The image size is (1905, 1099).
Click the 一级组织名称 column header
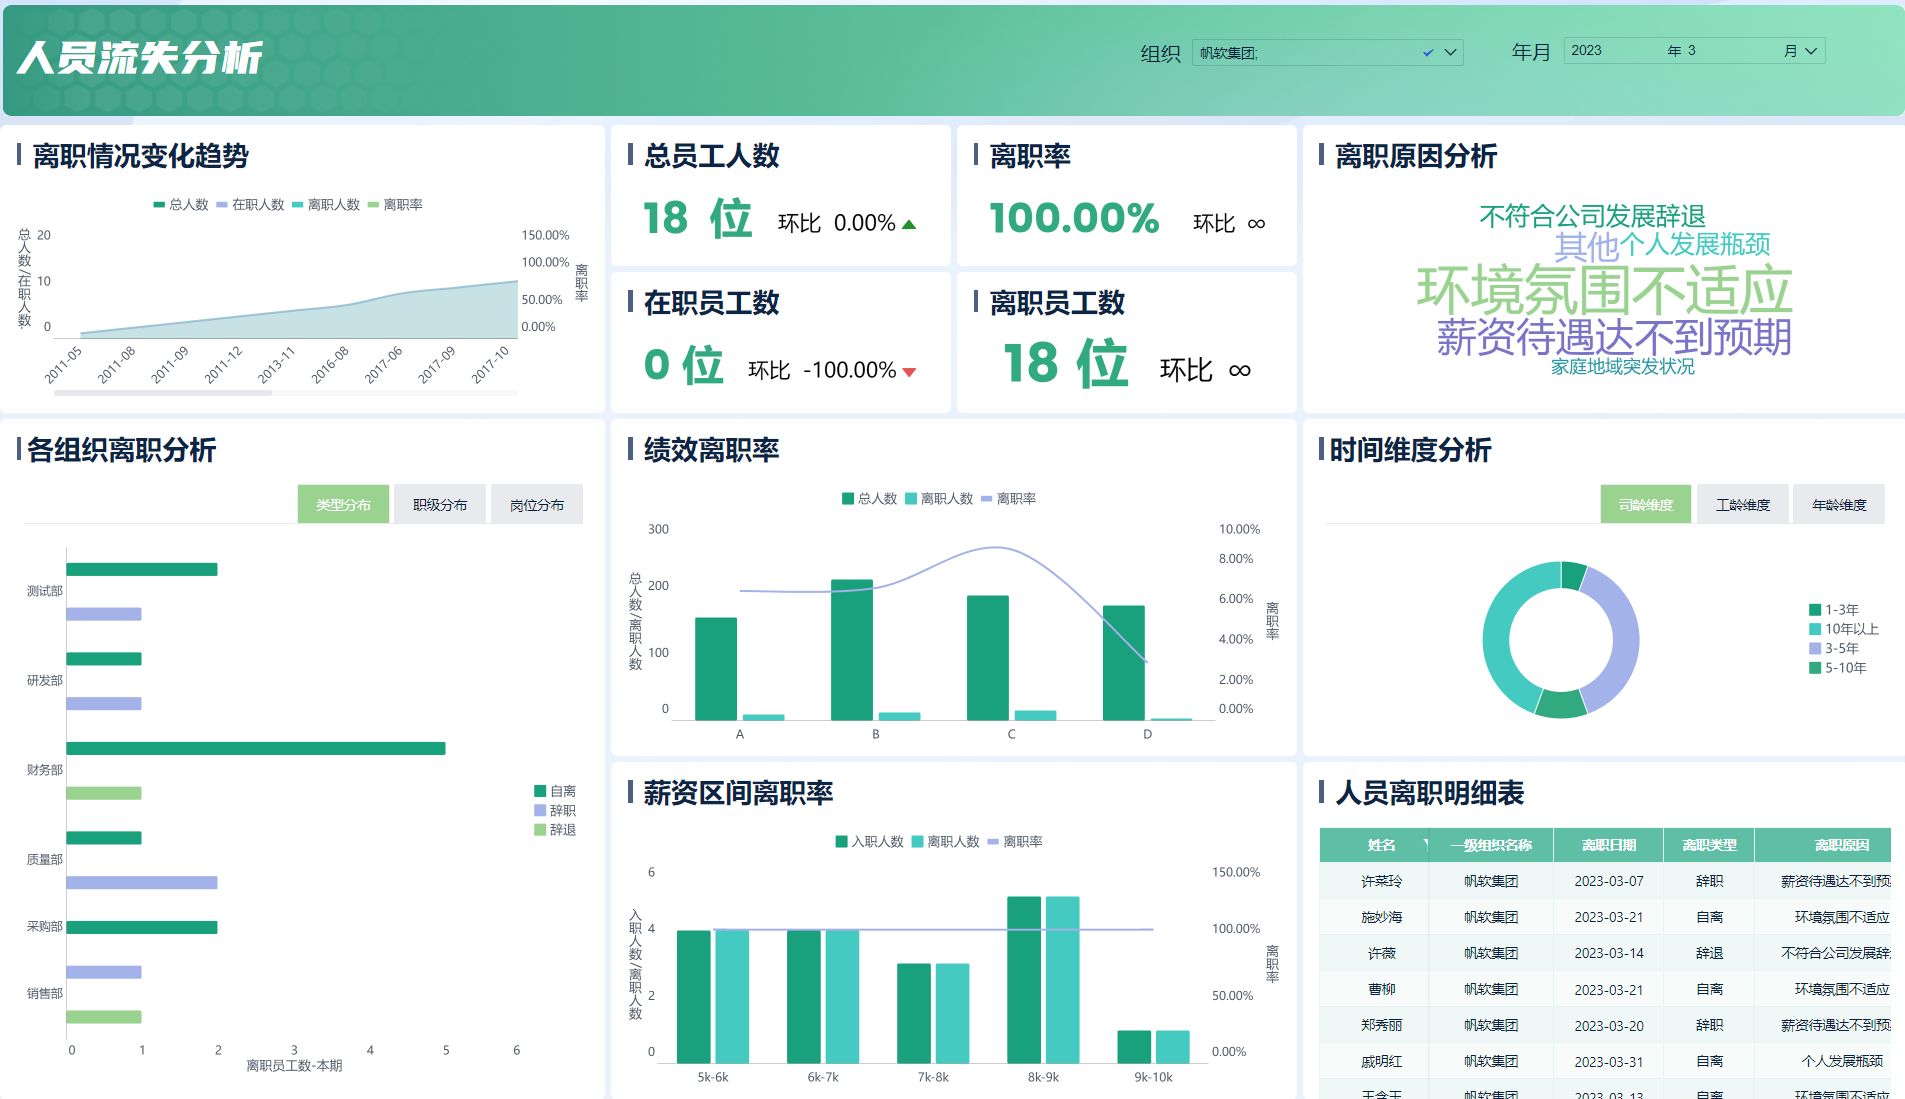point(1491,845)
